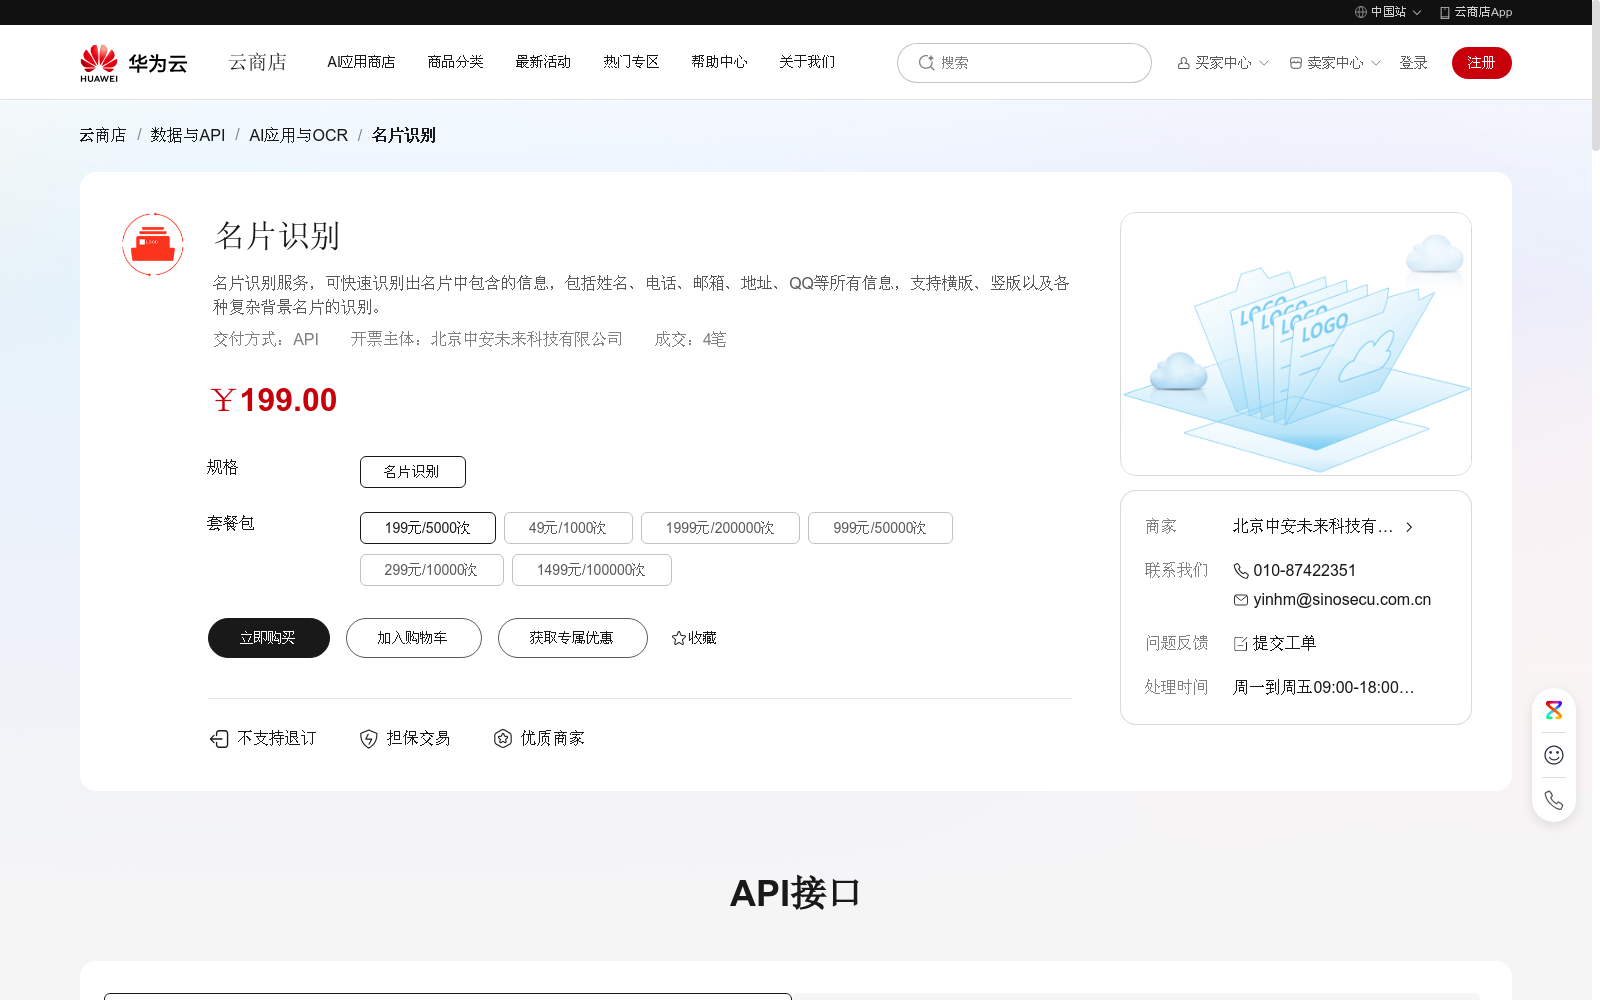The height and width of the screenshot is (1000, 1600).
Task: Click the email yinhm@sinosecu.com.cn
Action: [1342, 600]
